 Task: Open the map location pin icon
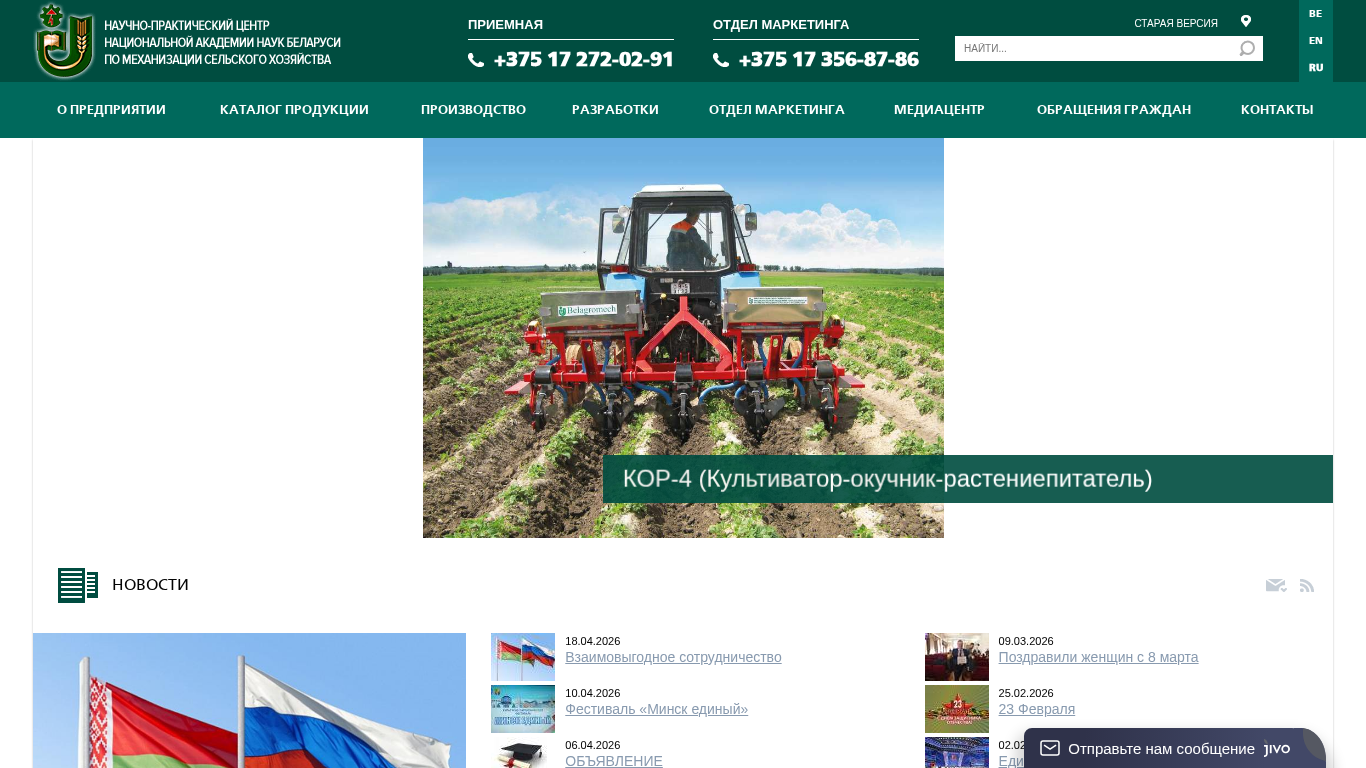1246,21
